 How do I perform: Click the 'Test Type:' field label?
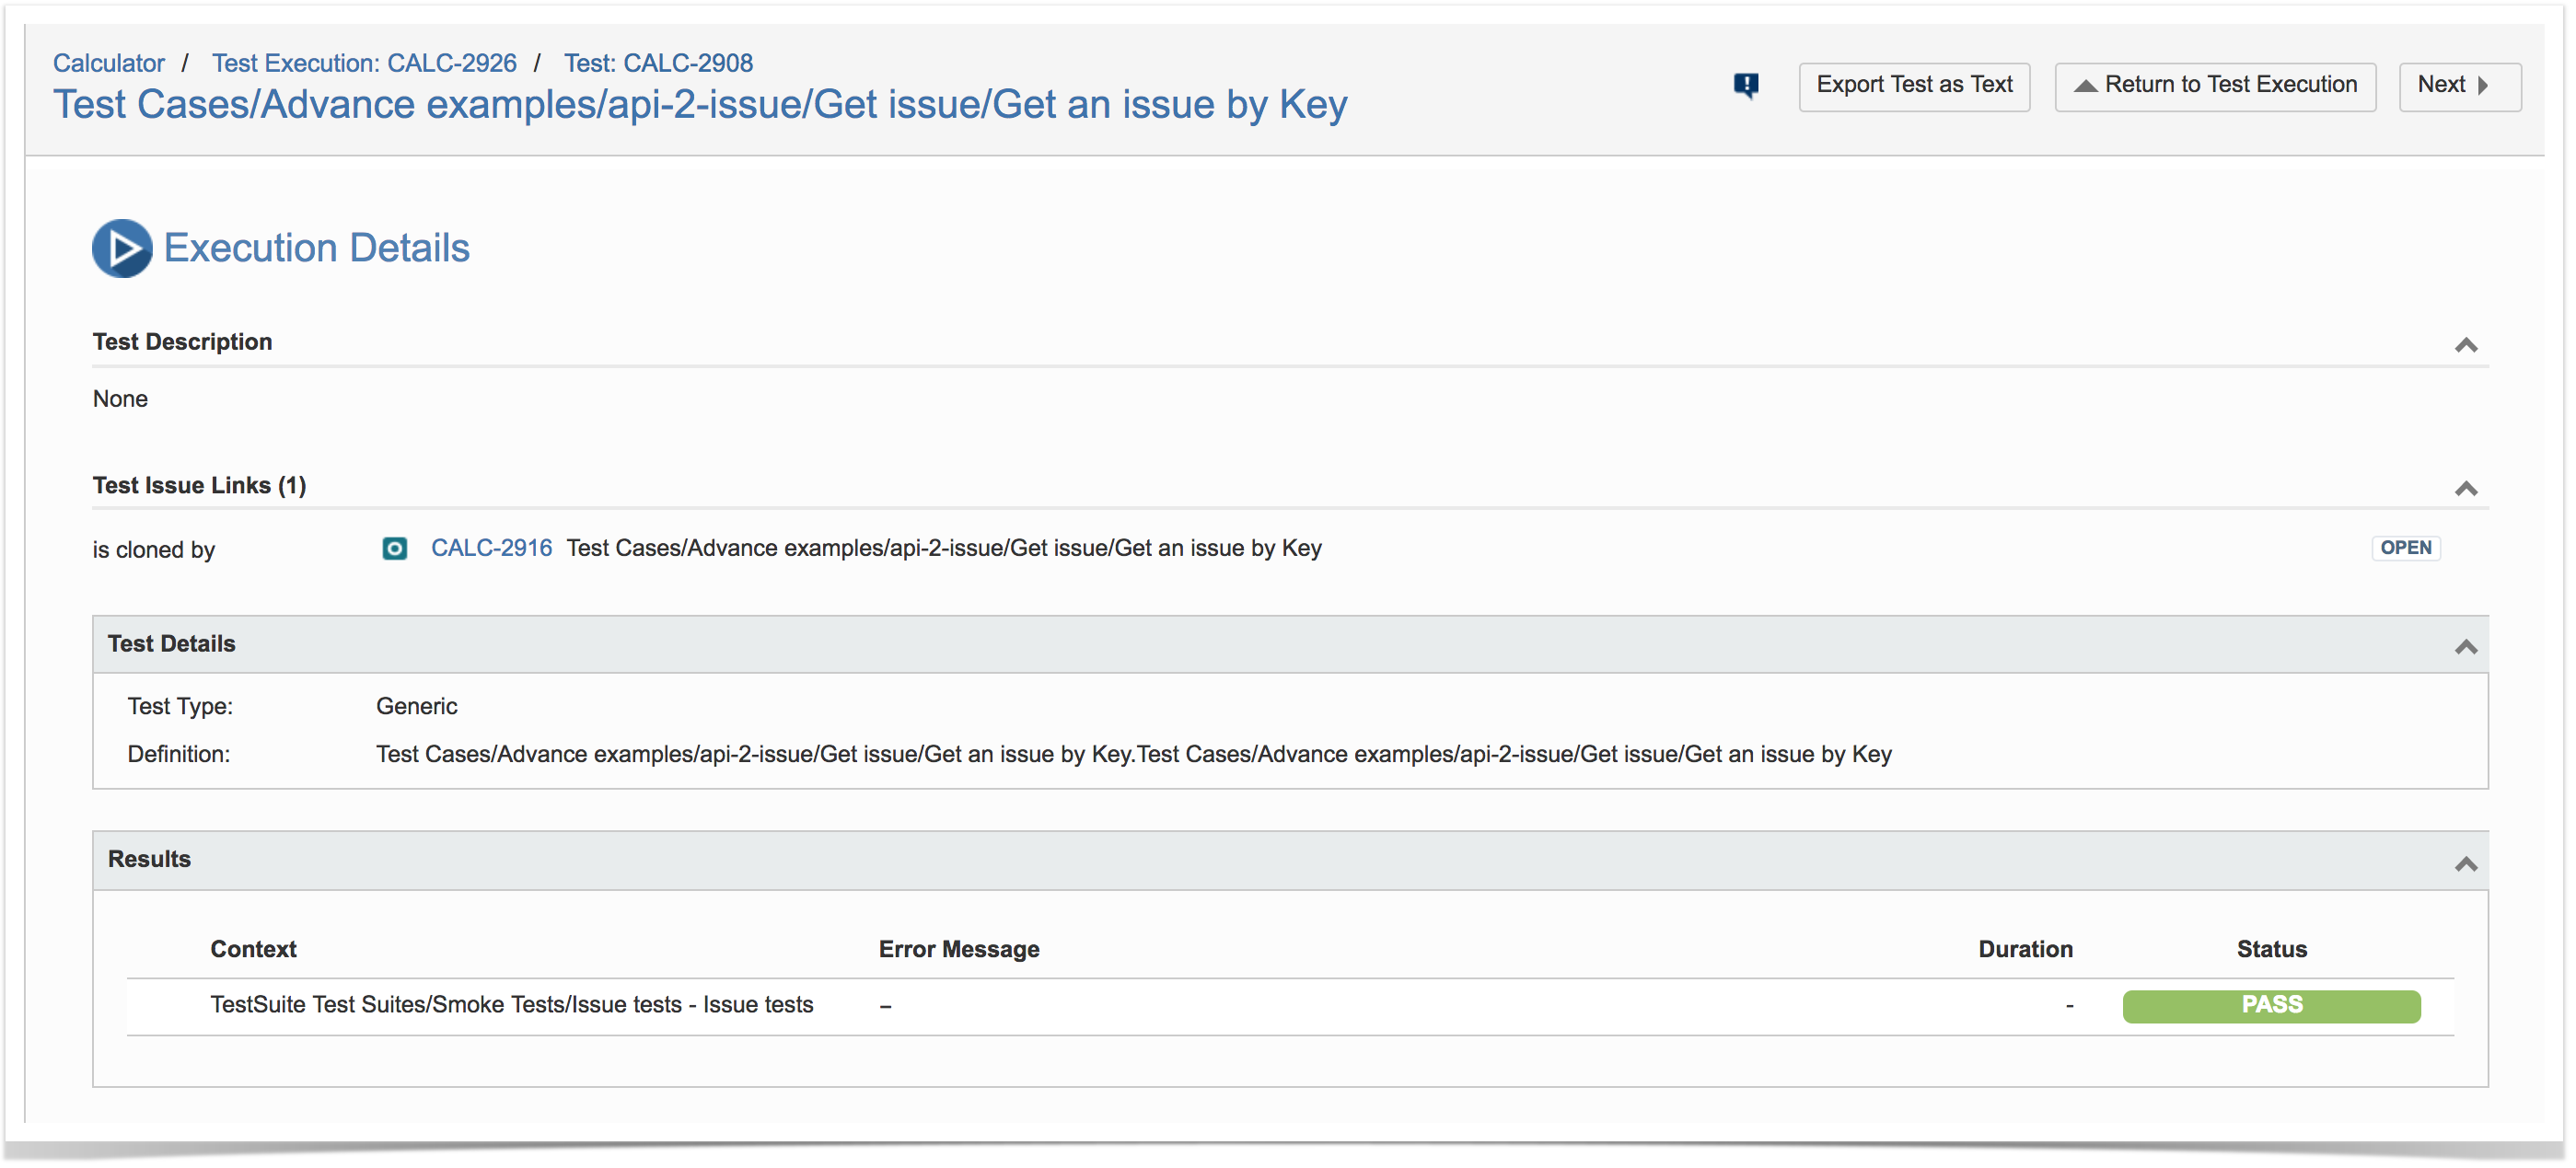tap(179, 706)
